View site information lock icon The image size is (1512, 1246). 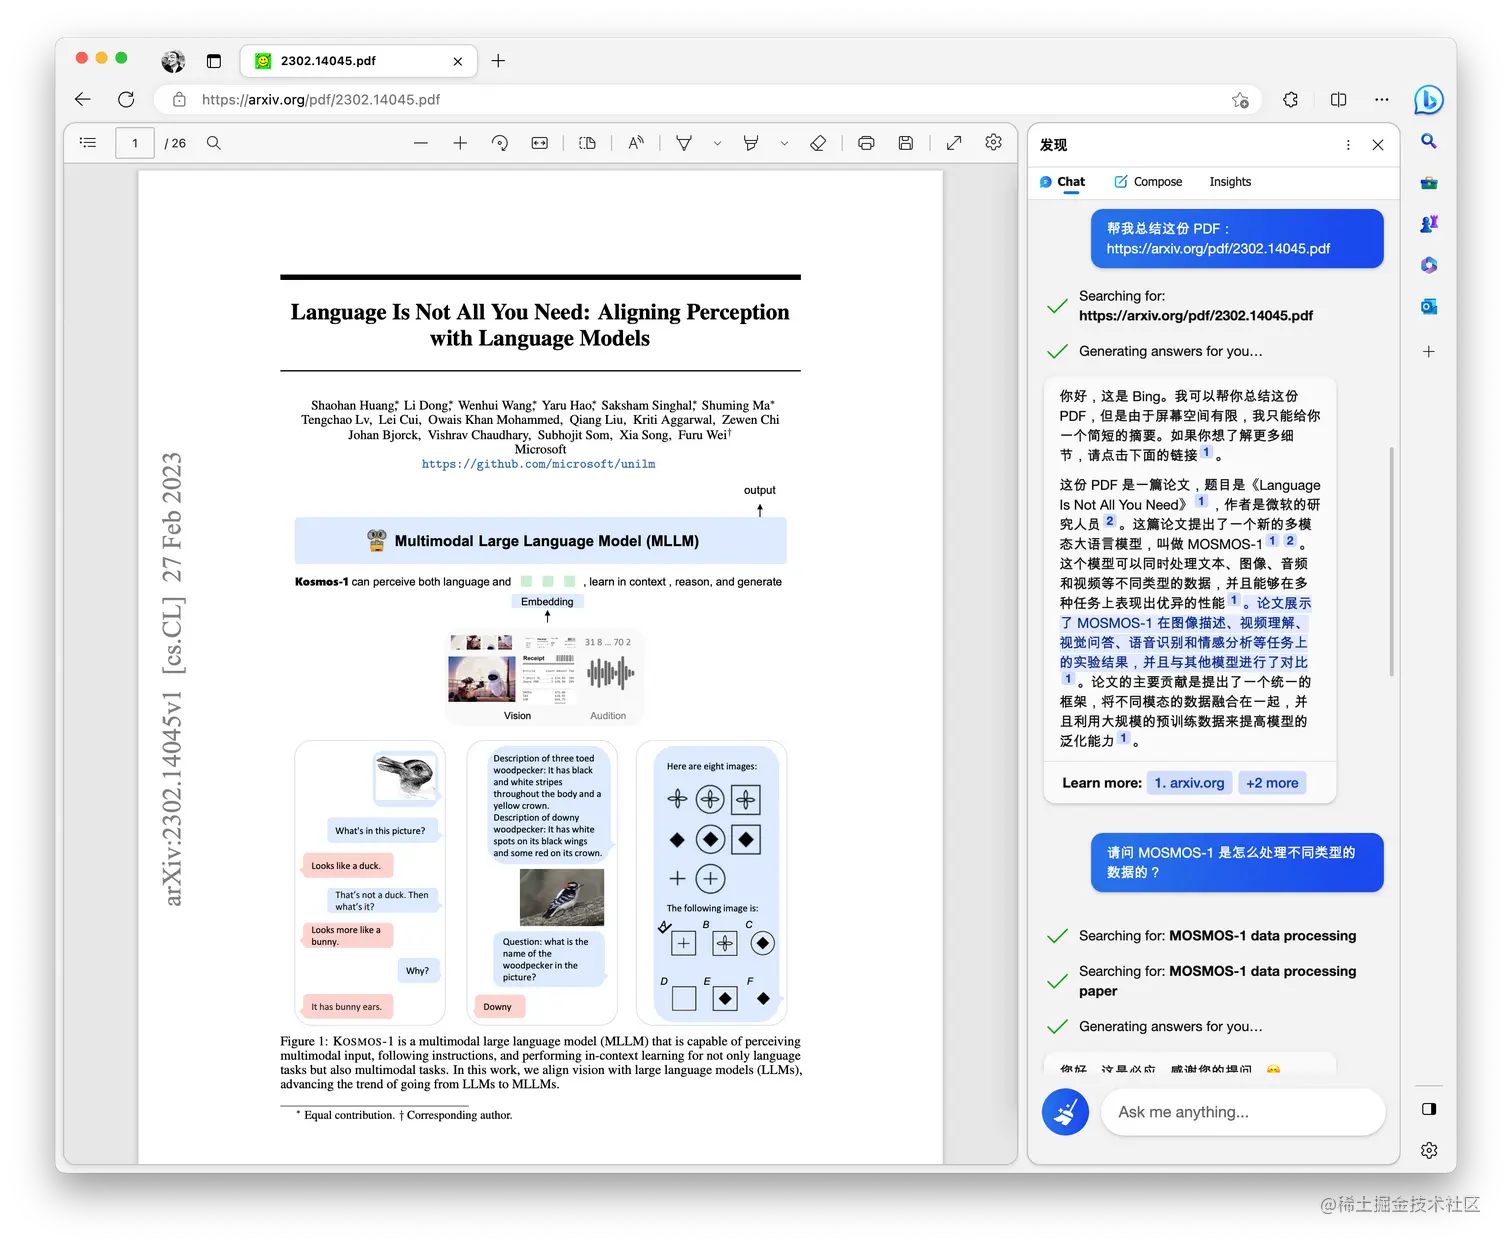click(x=180, y=100)
